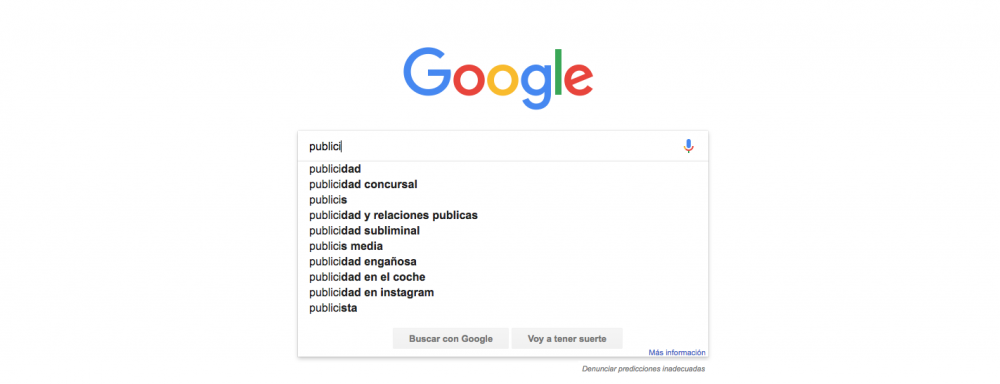
Task: Click the voice search microphone icon
Action: (x=688, y=146)
